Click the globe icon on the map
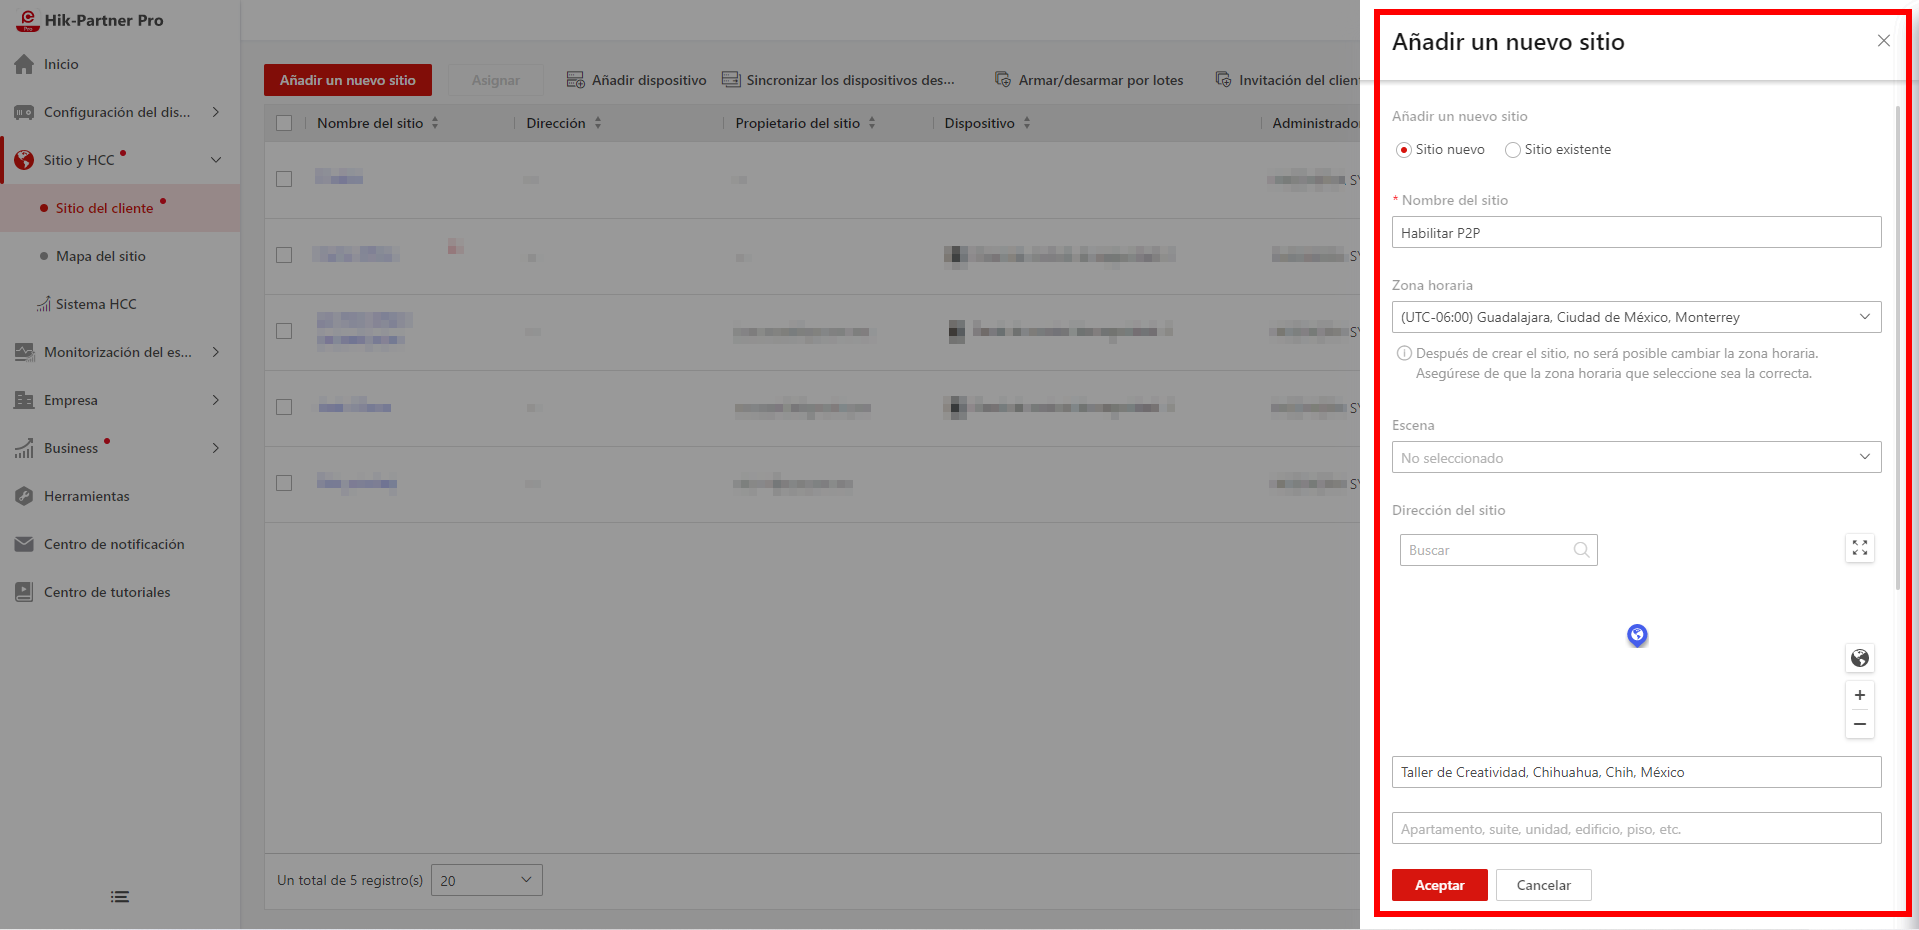Image resolution: width=1919 pixels, height=930 pixels. pos(1859,658)
